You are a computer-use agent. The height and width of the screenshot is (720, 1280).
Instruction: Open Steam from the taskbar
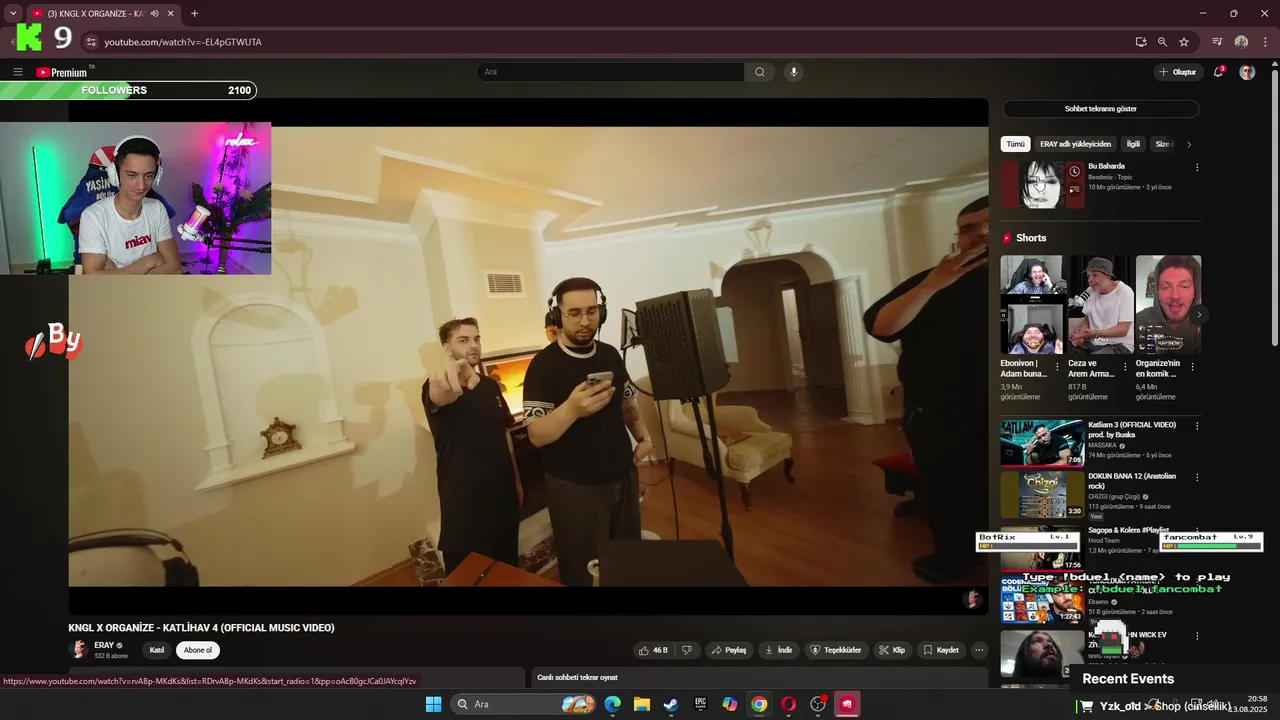point(671,704)
